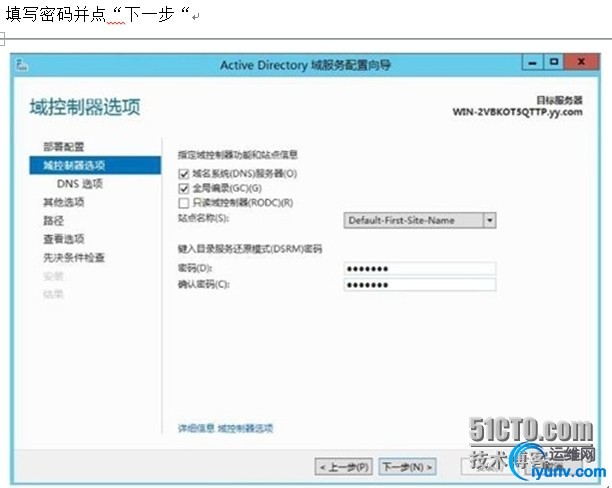Select the 部署配置 step in sidebar
612x488 pixels.
click(x=63, y=147)
